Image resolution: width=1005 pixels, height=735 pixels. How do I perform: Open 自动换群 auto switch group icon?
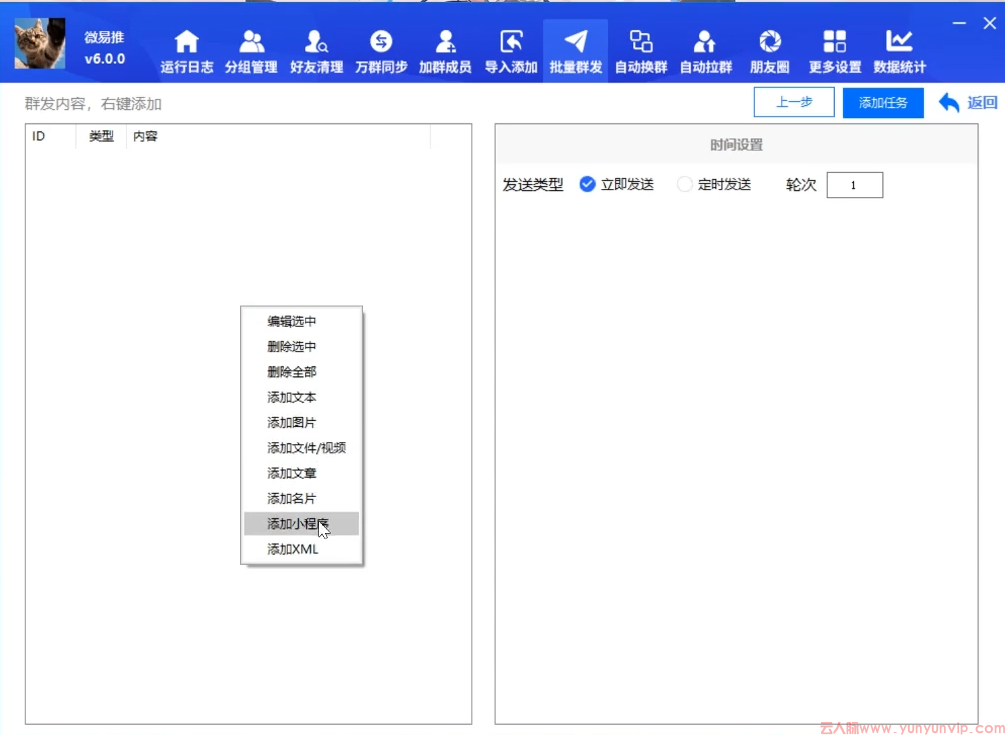641,42
